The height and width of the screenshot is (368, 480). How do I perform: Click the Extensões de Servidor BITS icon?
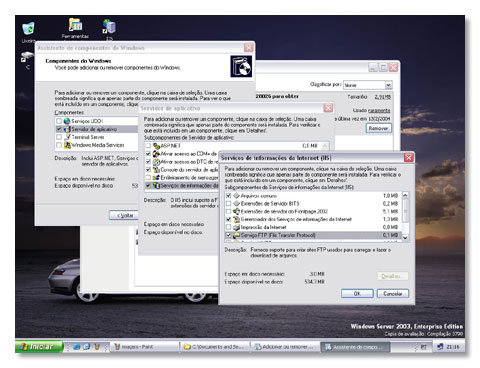(x=236, y=203)
